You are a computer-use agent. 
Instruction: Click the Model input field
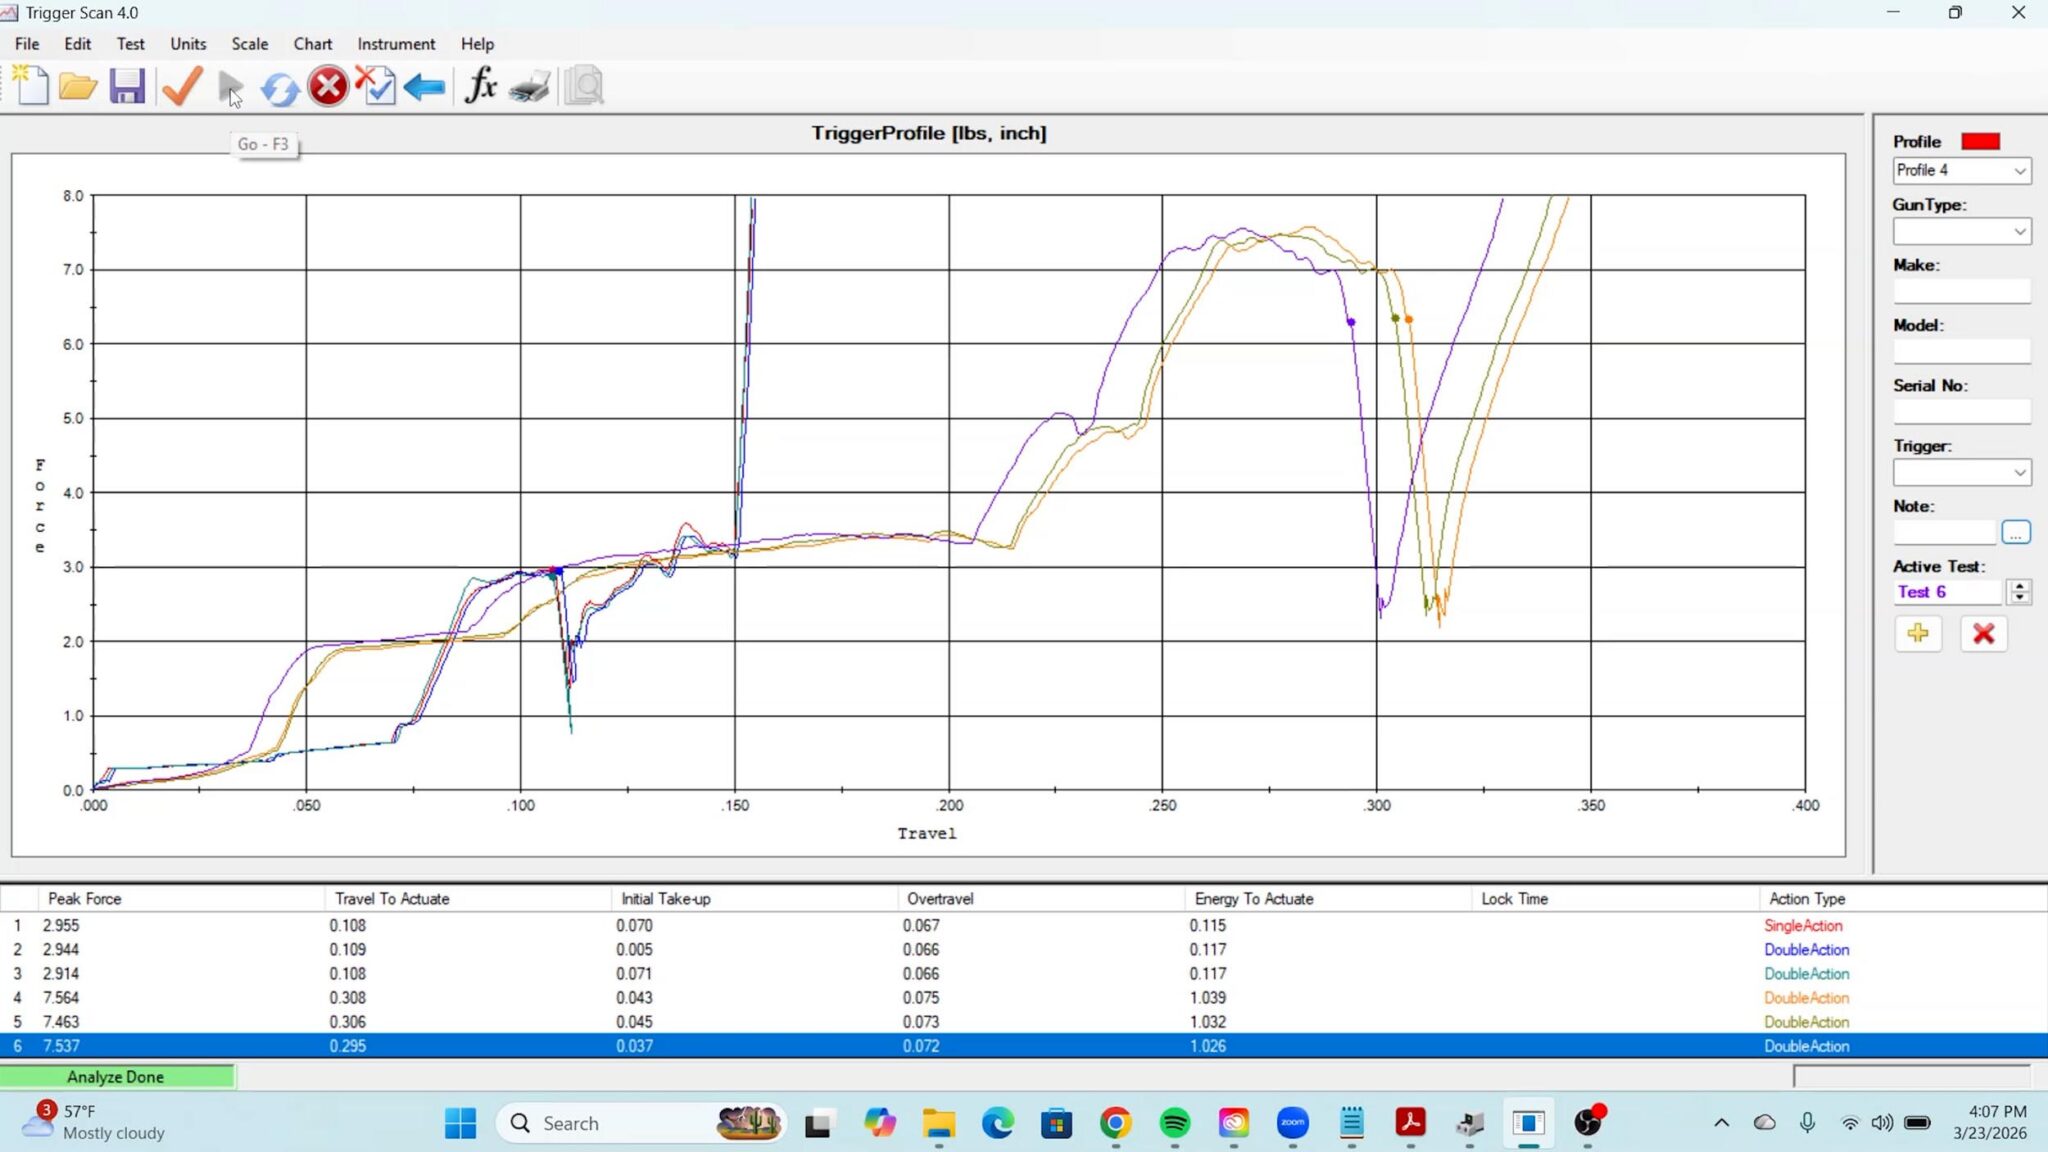[x=1962, y=352]
